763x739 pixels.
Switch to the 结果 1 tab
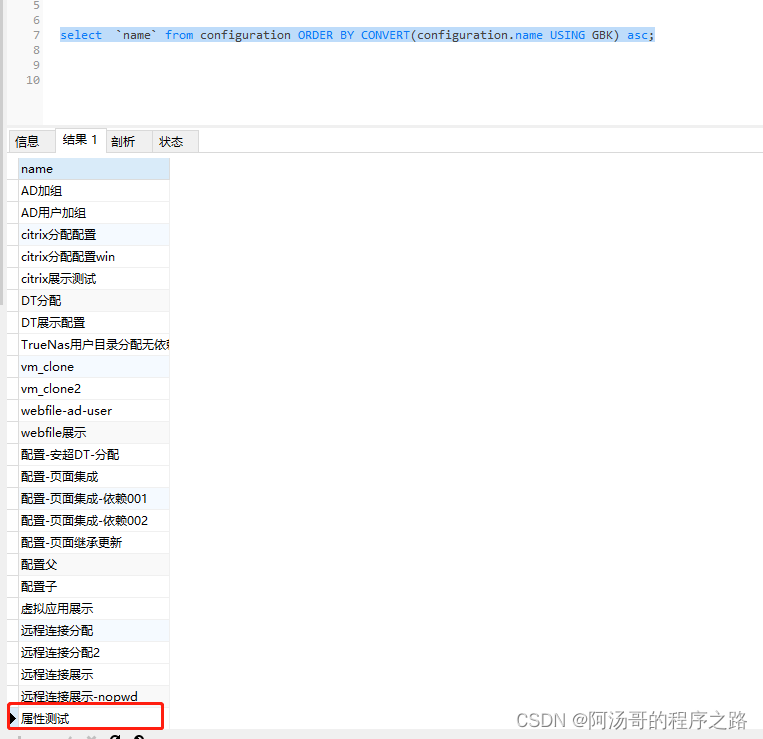[x=80, y=140]
